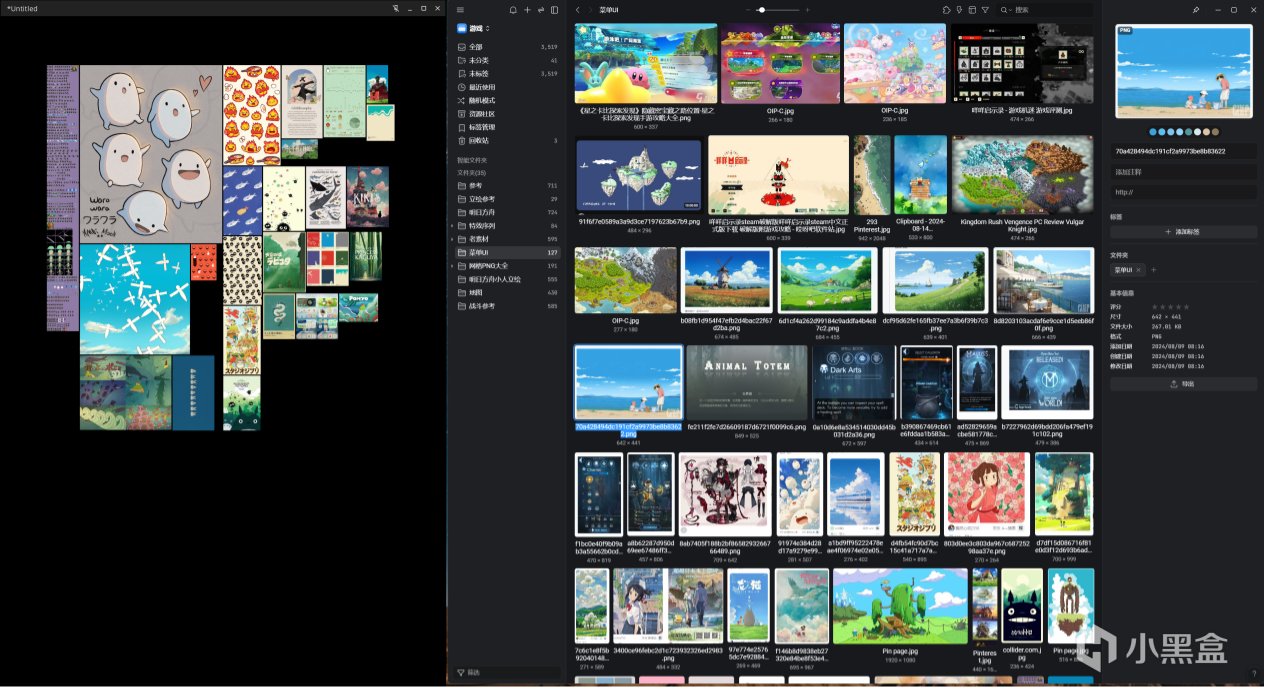Viewport: 1265px width, 690px height.
Task: Click the lightning quick-action toolbar icon
Action: coord(959,10)
